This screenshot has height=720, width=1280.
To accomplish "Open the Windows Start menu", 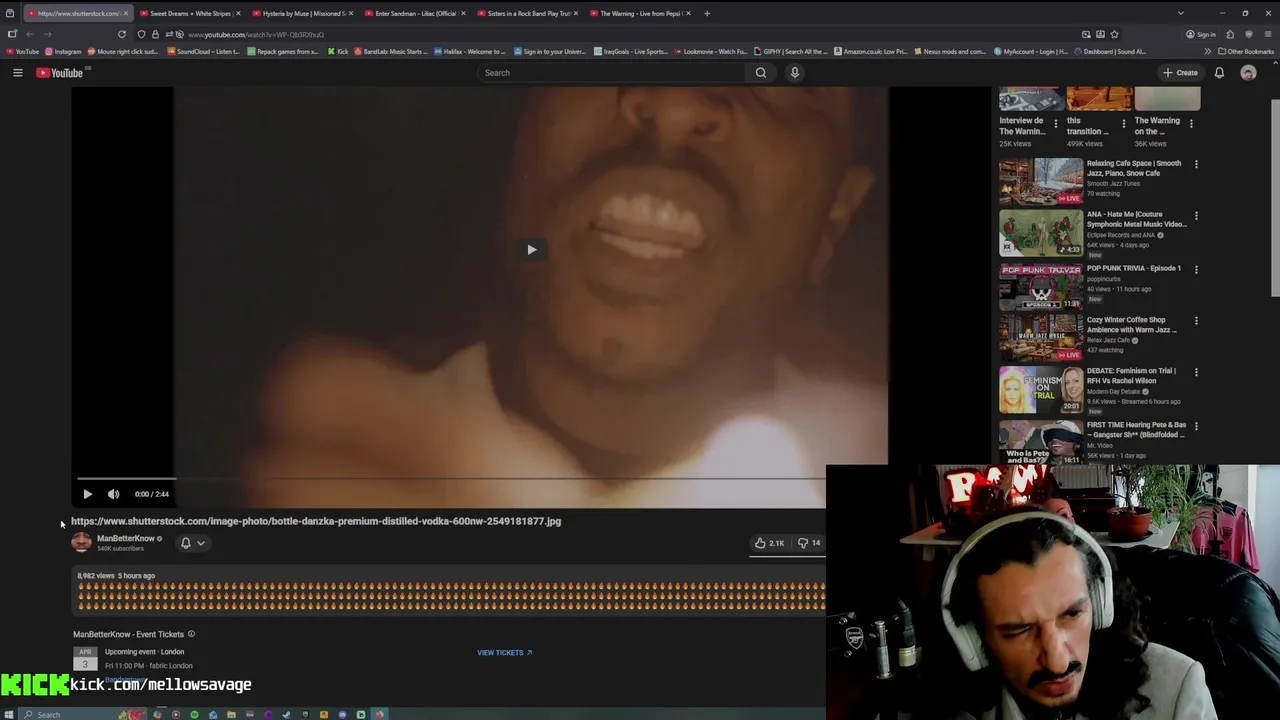I will click(x=8, y=714).
